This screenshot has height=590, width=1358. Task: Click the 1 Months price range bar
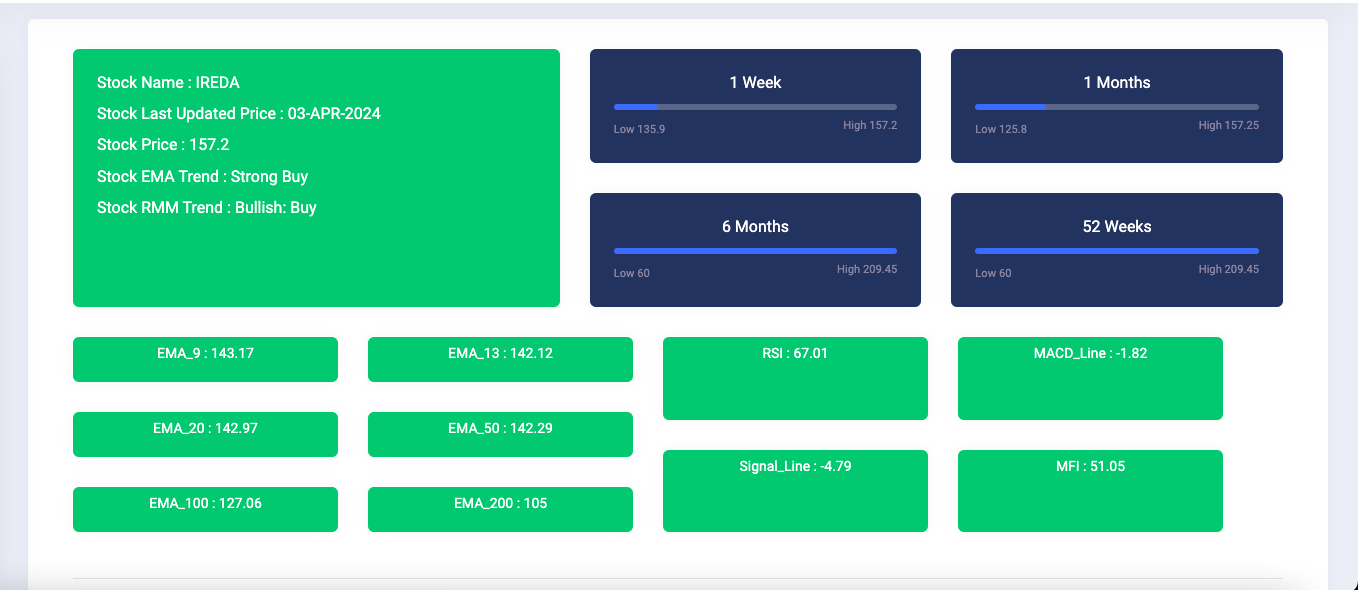(1117, 106)
